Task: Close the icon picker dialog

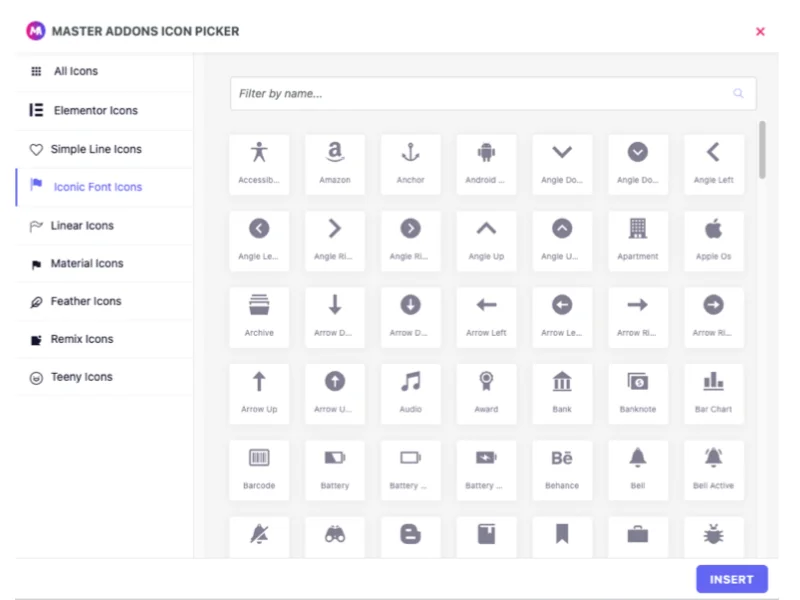Action: [x=760, y=32]
